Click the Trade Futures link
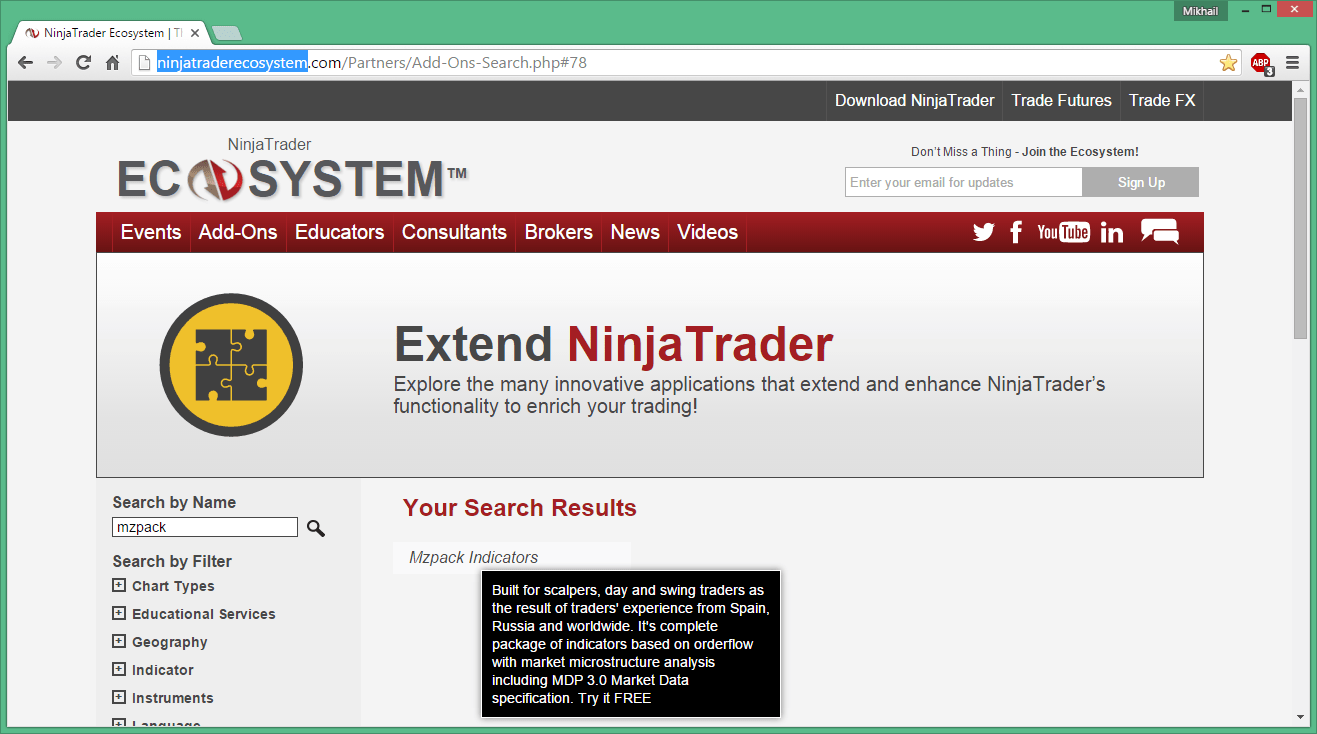The image size is (1317, 734). click(x=1061, y=101)
